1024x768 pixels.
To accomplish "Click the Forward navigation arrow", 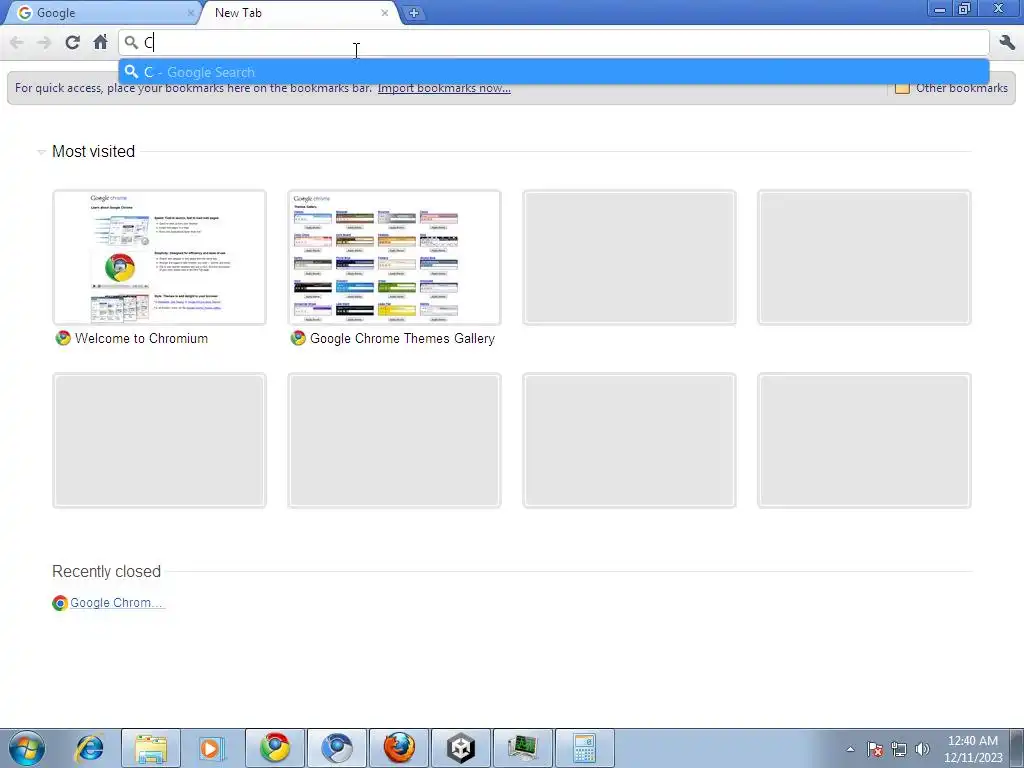I will (x=44, y=42).
